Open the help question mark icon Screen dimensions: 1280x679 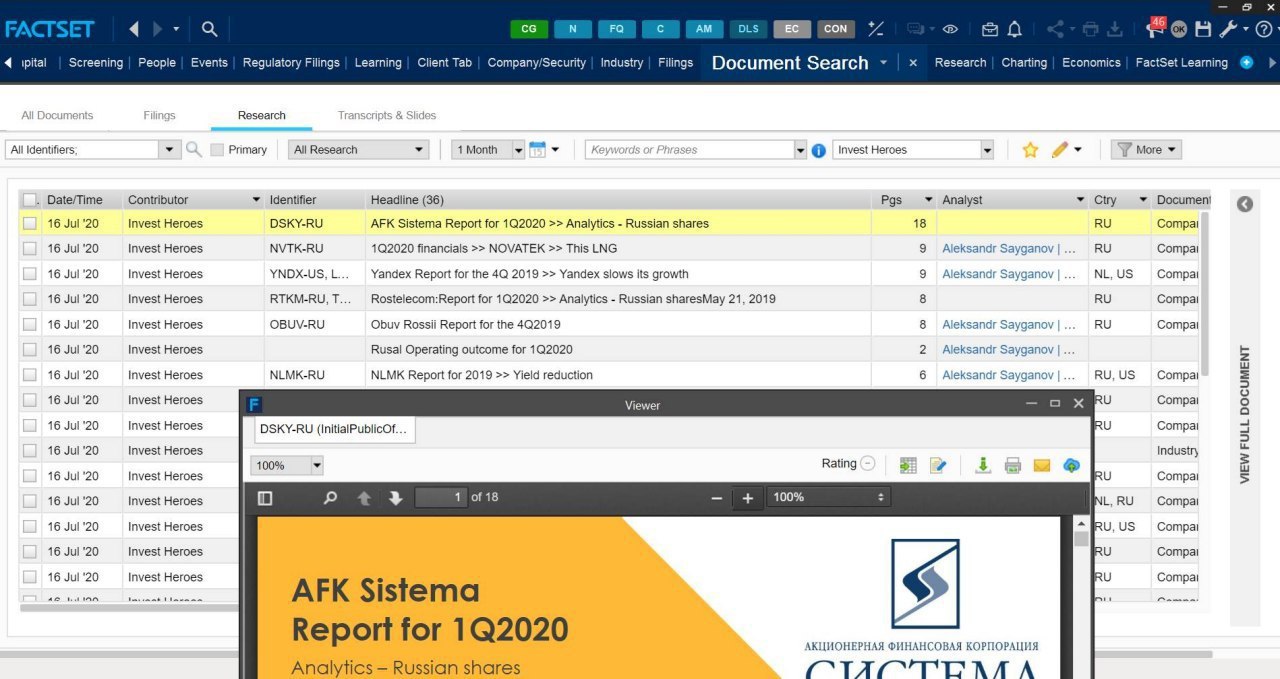1264,29
